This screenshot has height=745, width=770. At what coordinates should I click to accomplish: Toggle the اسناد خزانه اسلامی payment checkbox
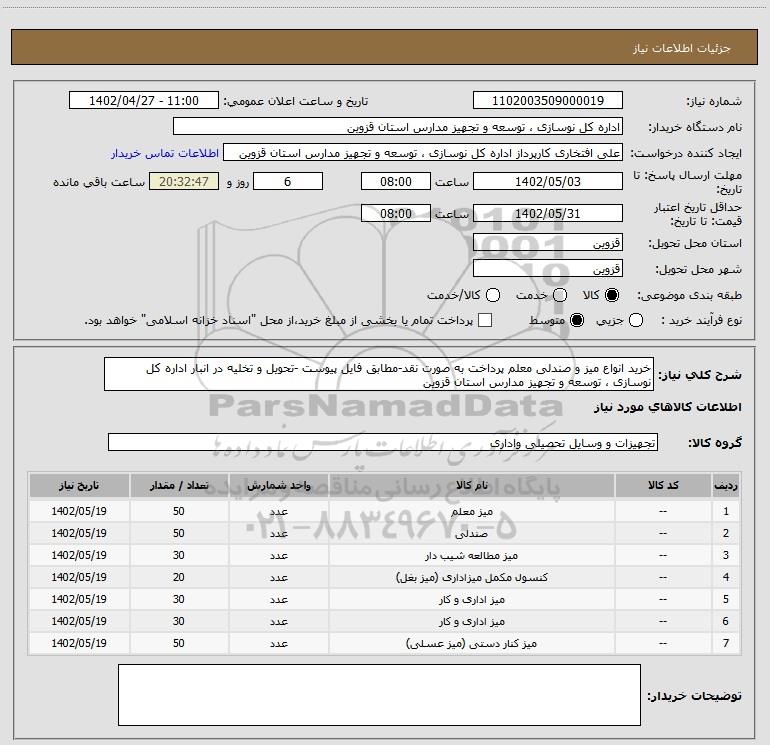tap(485, 320)
